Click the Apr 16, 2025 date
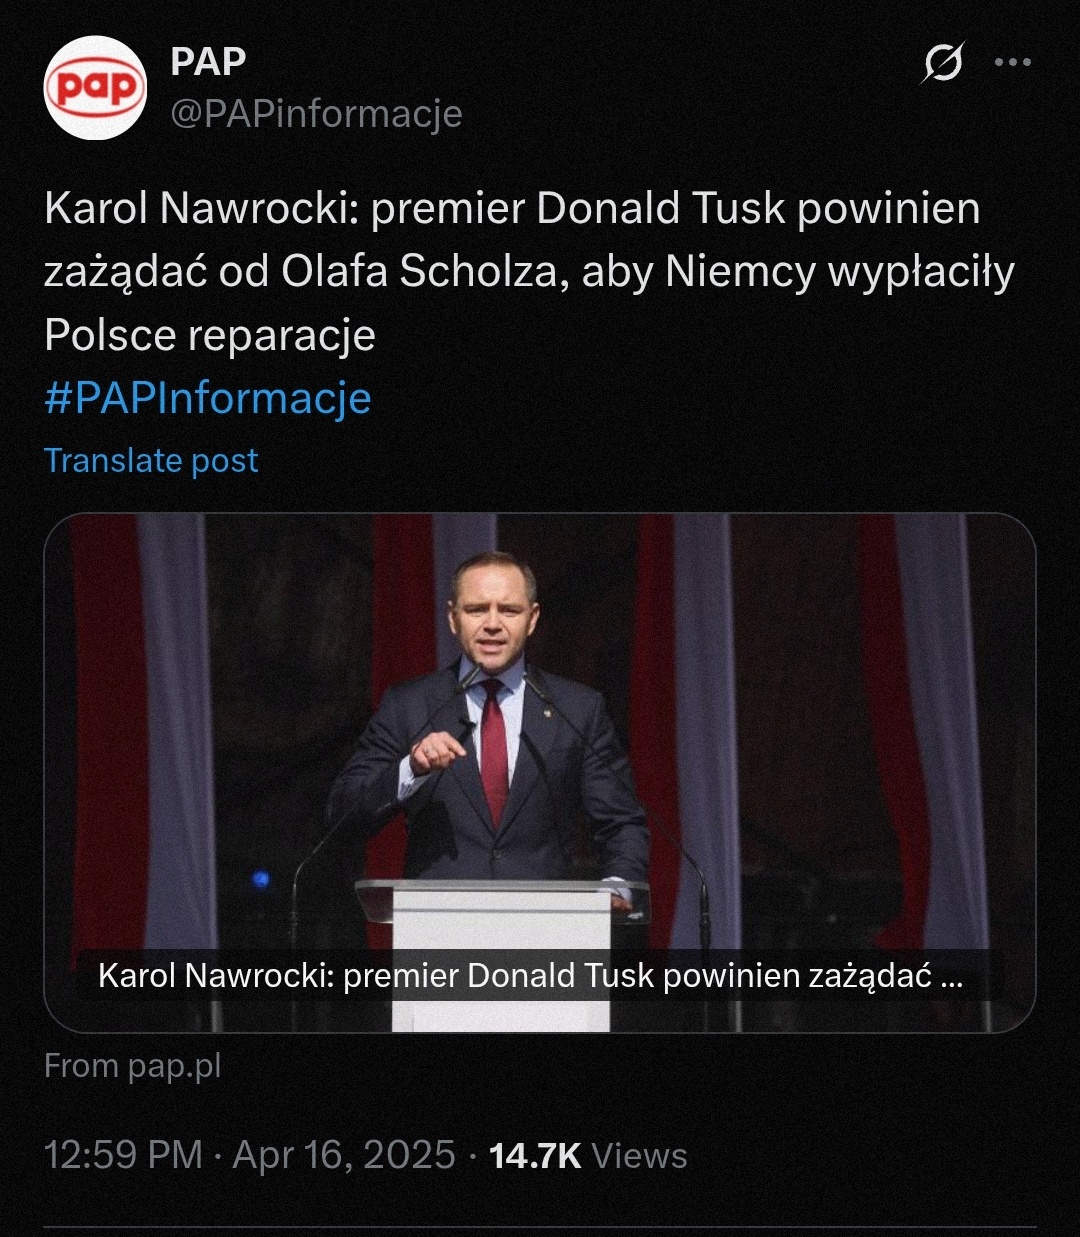The height and width of the screenshot is (1237, 1080). pyautogui.click(x=344, y=1155)
